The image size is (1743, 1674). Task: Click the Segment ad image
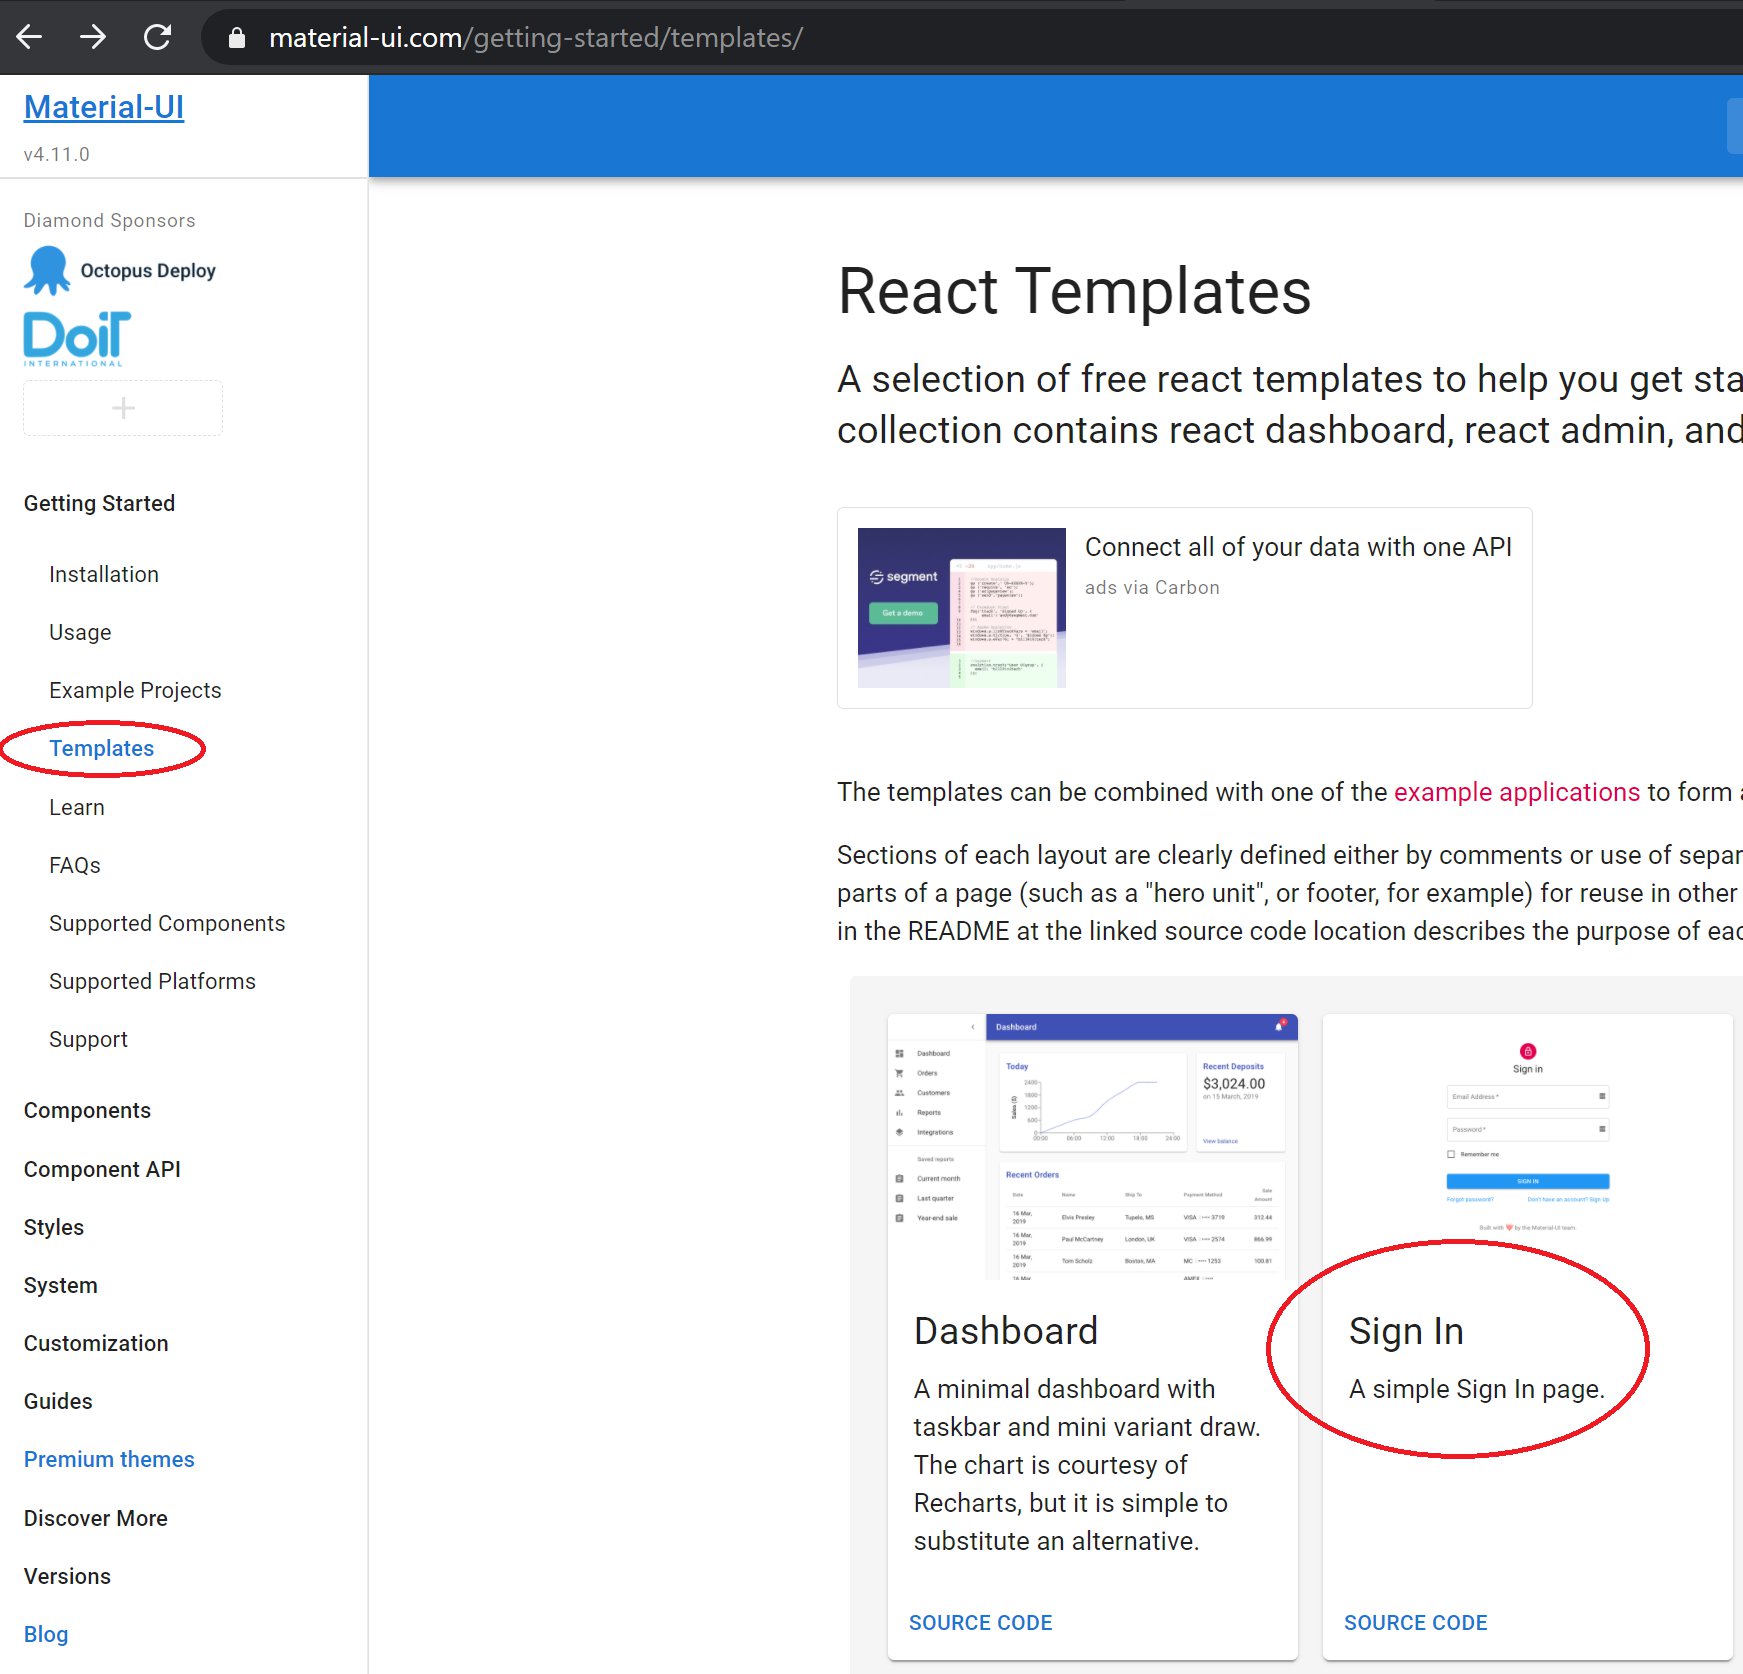(x=961, y=607)
